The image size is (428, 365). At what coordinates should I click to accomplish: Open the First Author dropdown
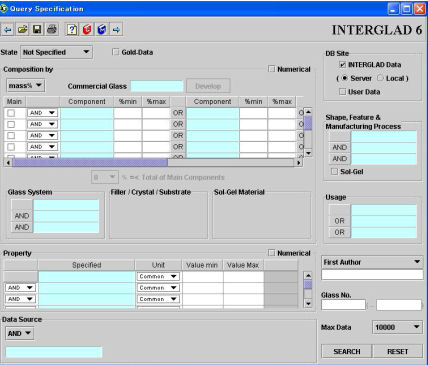tap(372, 262)
